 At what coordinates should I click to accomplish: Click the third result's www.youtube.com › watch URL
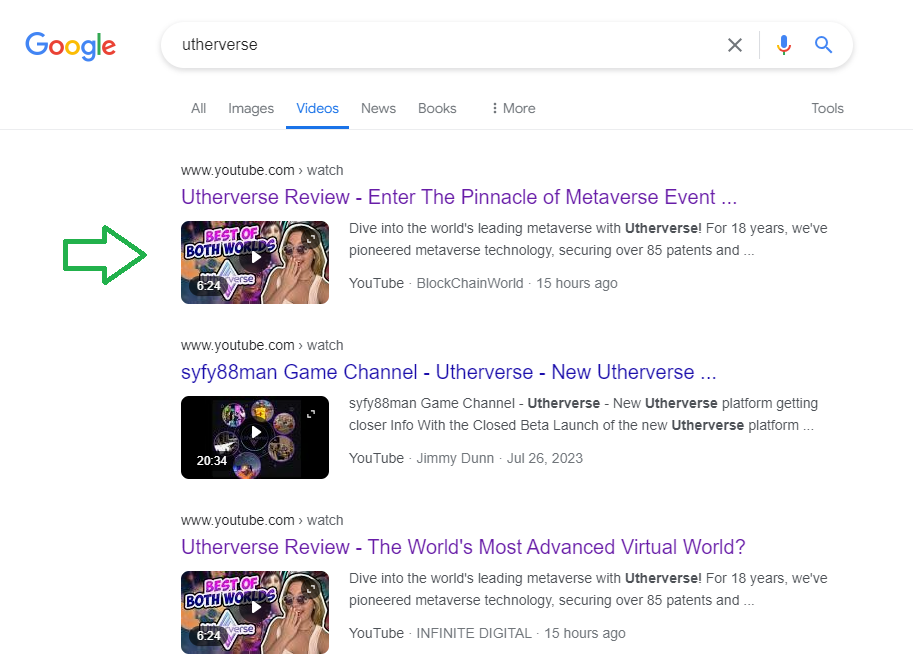pos(262,520)
